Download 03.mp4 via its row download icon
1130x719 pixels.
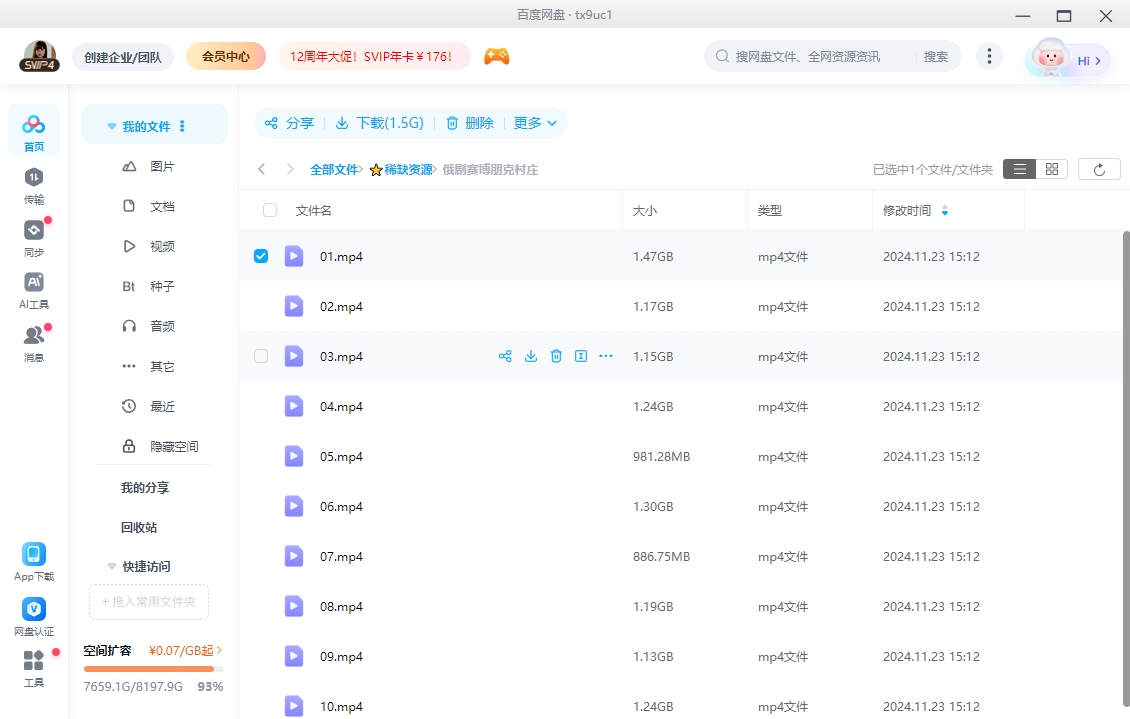pos(530,356)
